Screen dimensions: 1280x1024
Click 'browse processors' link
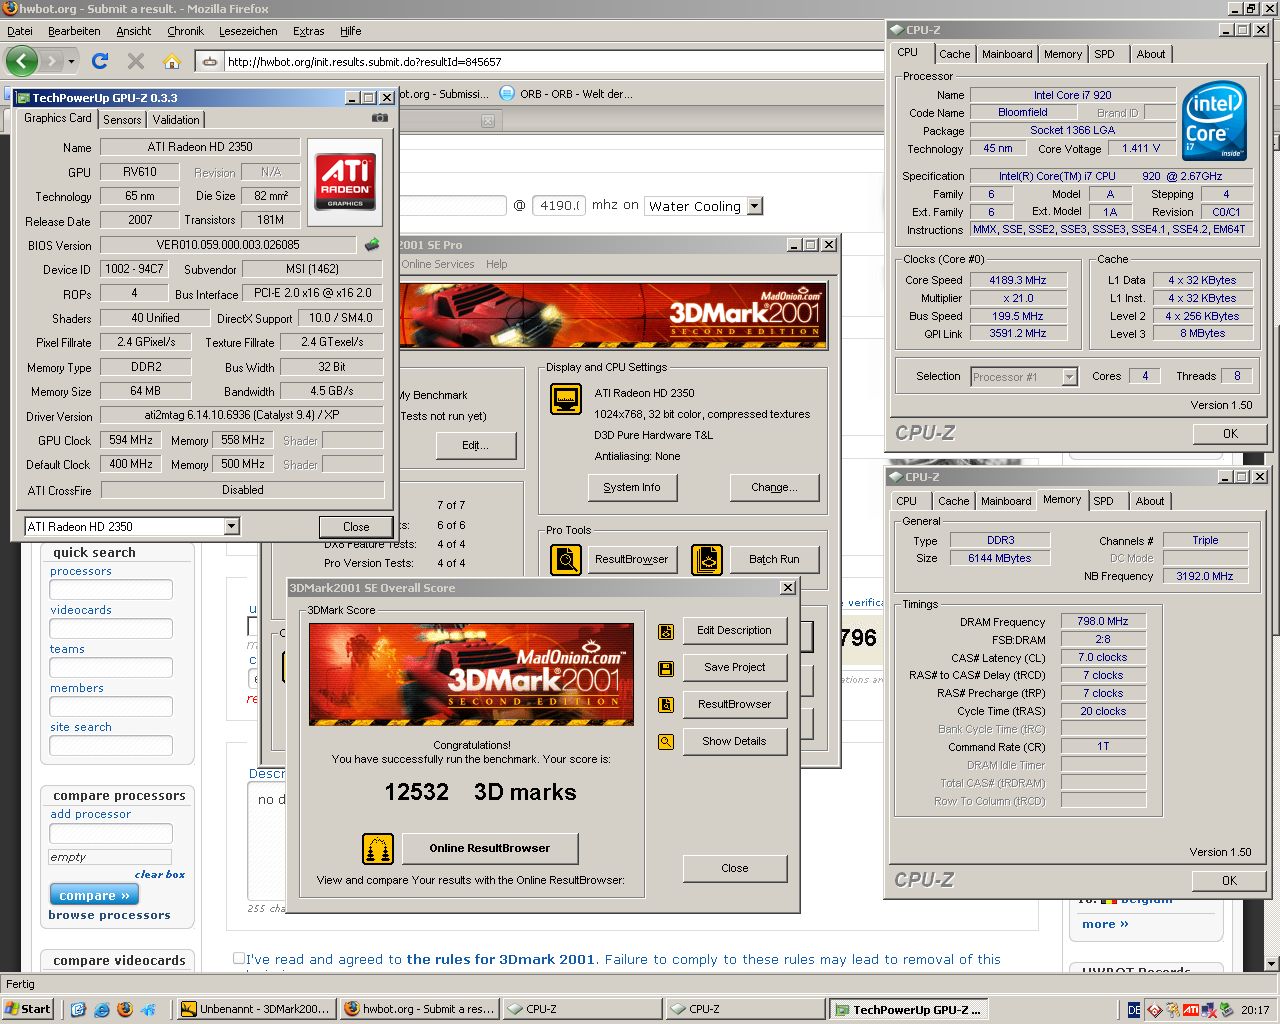[110, 915]
